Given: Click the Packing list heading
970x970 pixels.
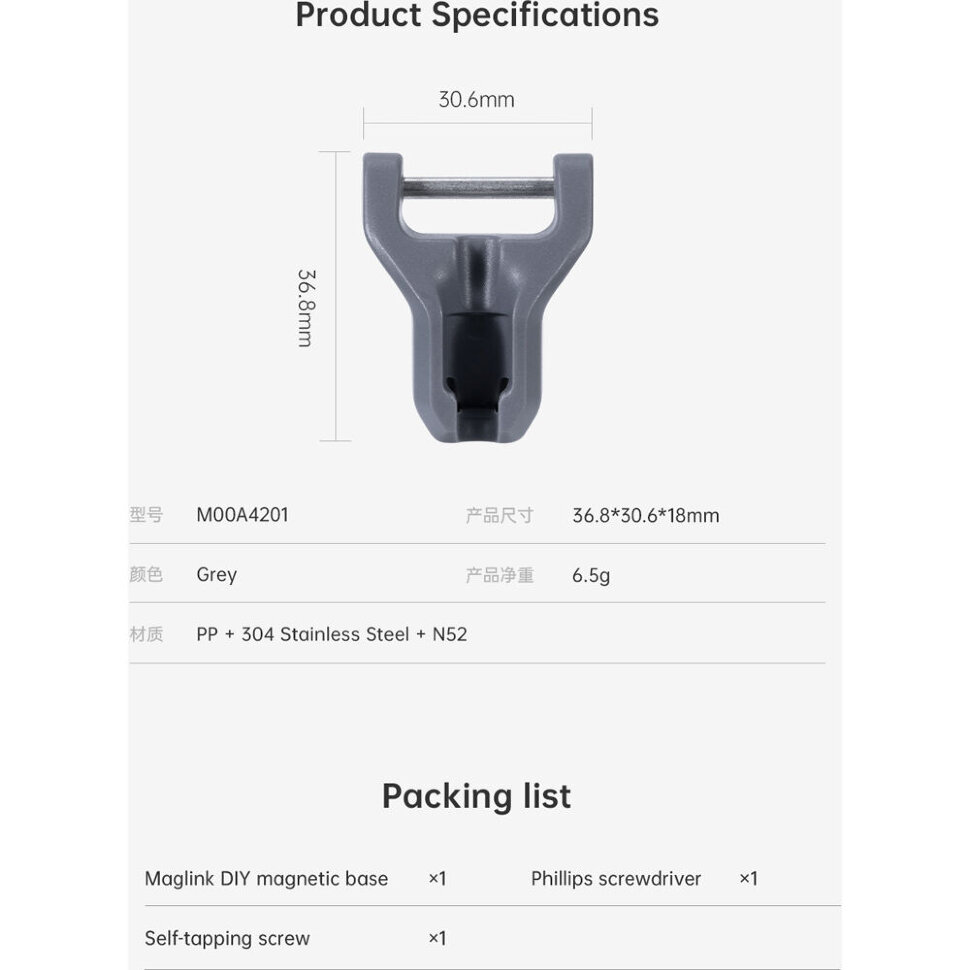Looking at the screenshot, I should coord(476,796).
